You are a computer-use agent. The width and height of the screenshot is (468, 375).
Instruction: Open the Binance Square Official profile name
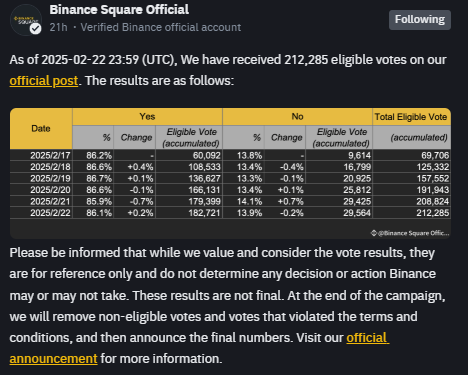point(119,10)
